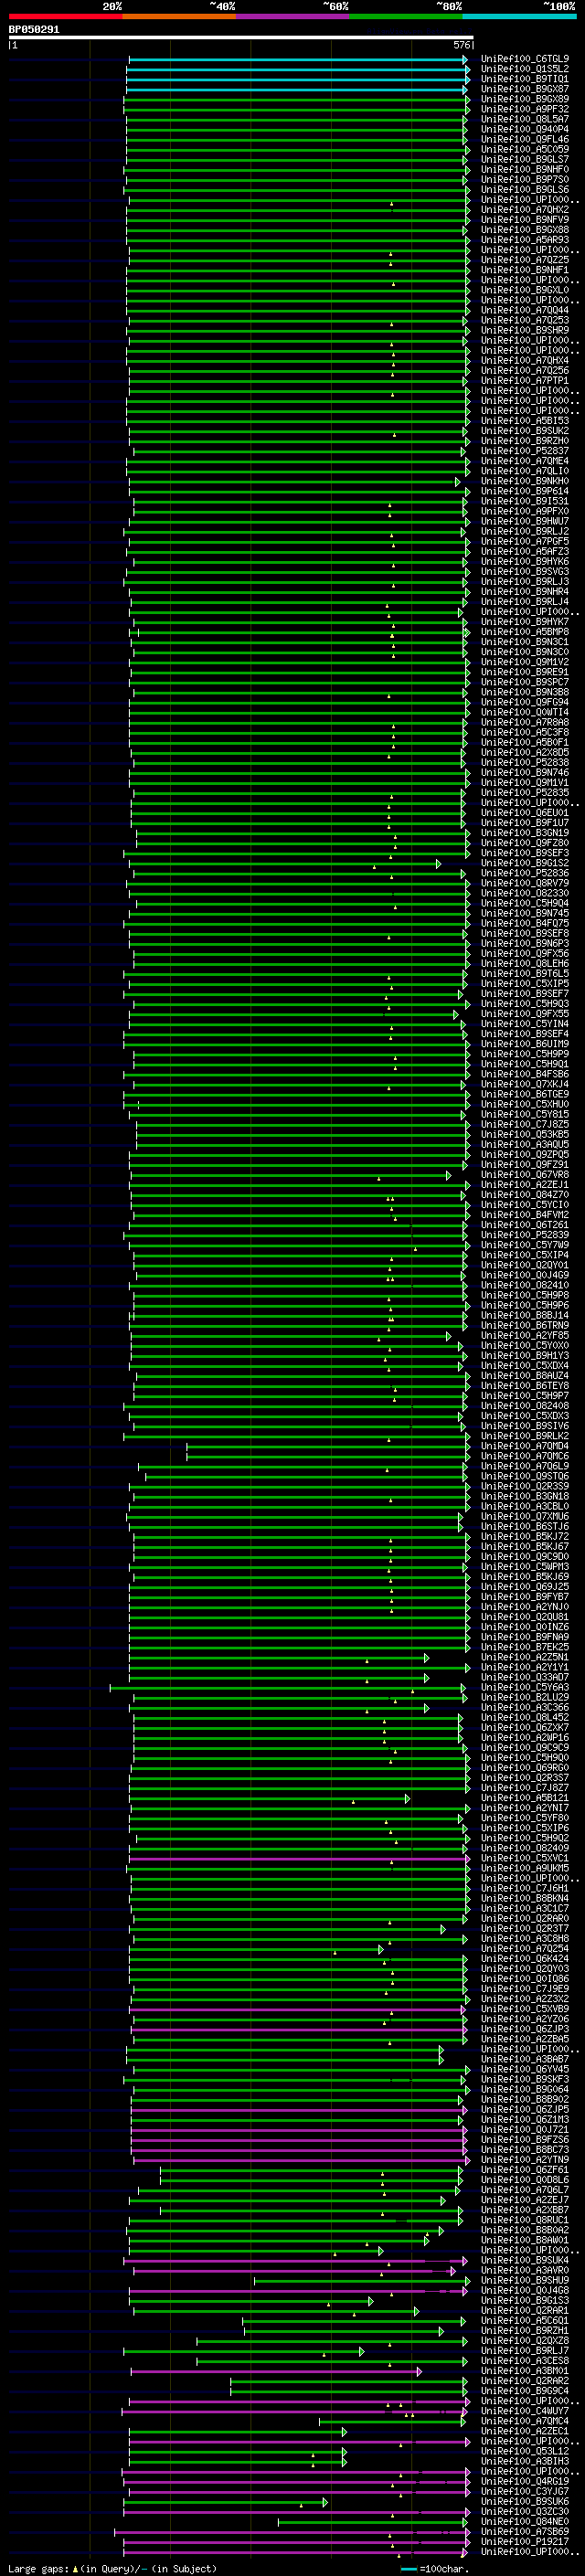Click the purple ~60% identity legend segment
This screenshot has width=585, height=2576.
coord(293,16)
